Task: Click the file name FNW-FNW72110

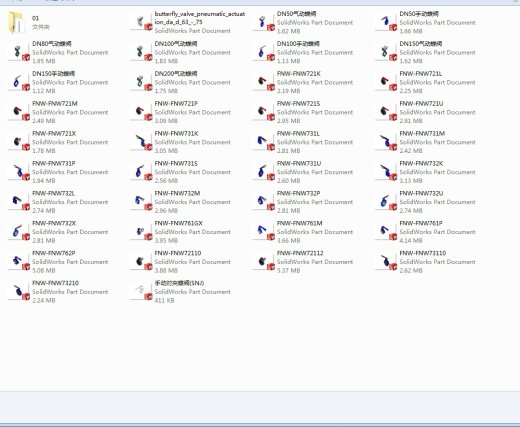Action: coord(178,253)
